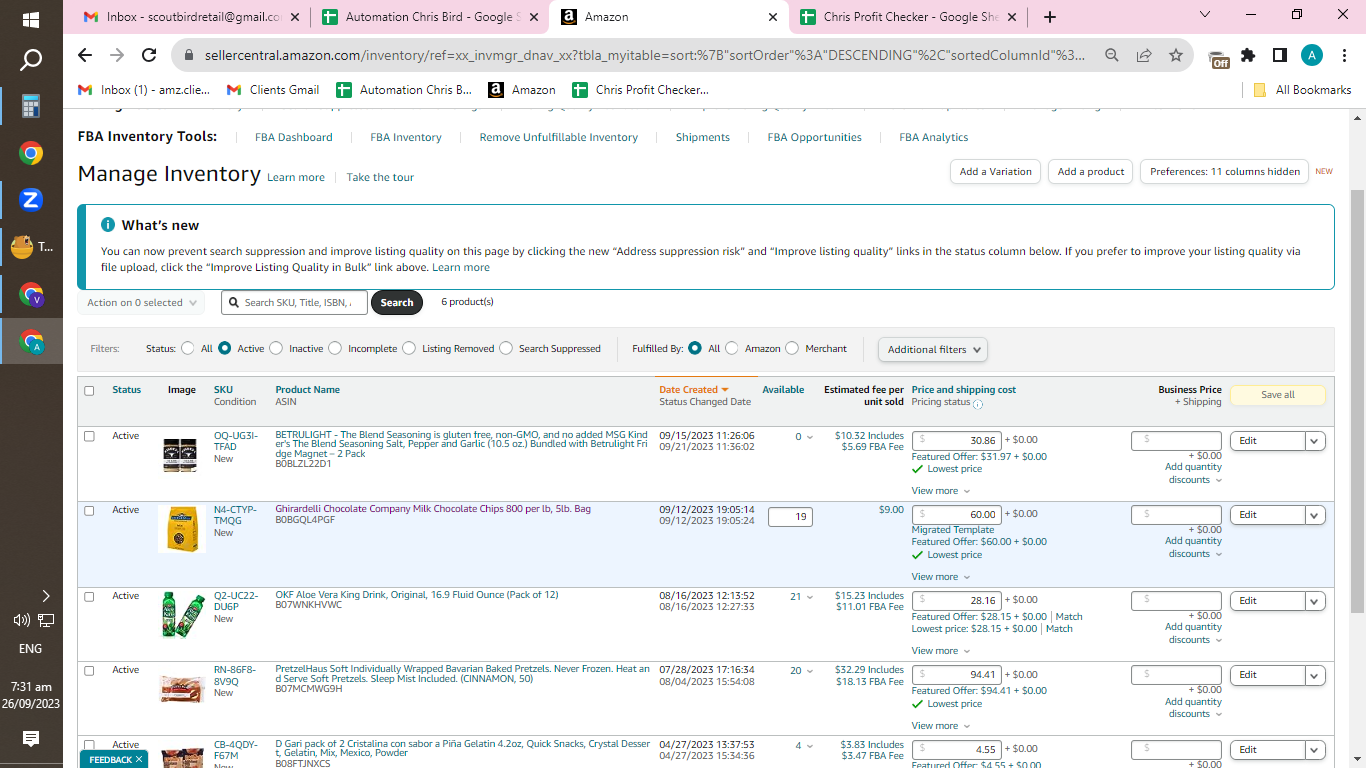Click the SKU search input field
The width and height of the screenshot is (1366, 768).
tap(295, 303)
